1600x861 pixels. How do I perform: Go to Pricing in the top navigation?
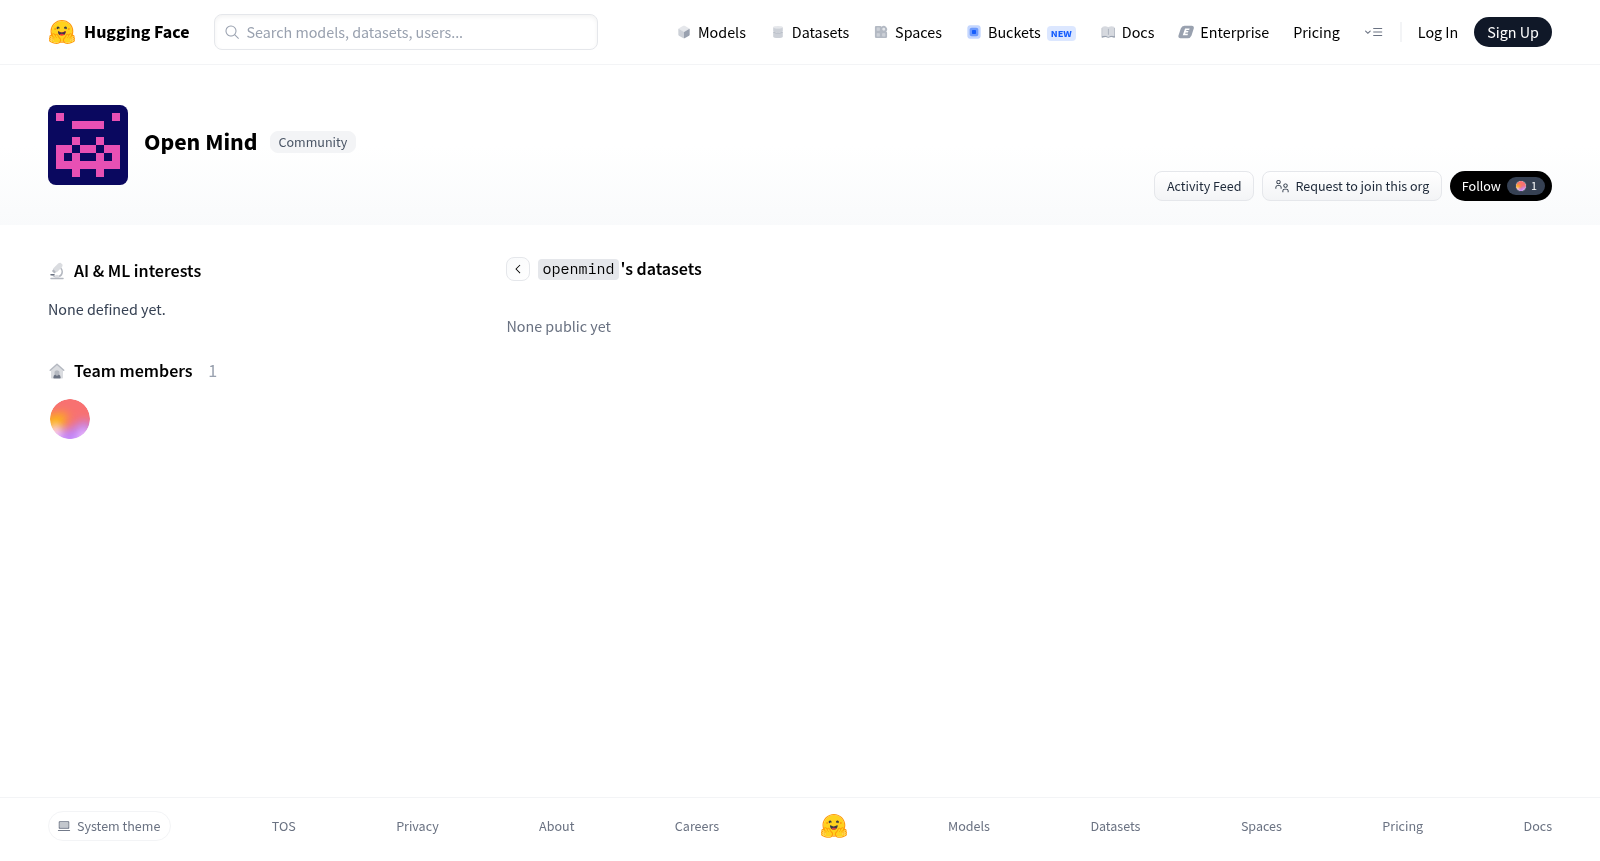[1316, 32]
